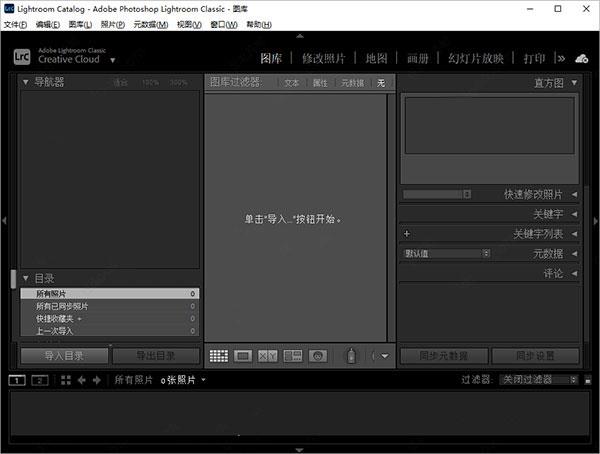Collapse the top module picker panel
Viewport: 600px width, 454px height.
click(300, 36)
